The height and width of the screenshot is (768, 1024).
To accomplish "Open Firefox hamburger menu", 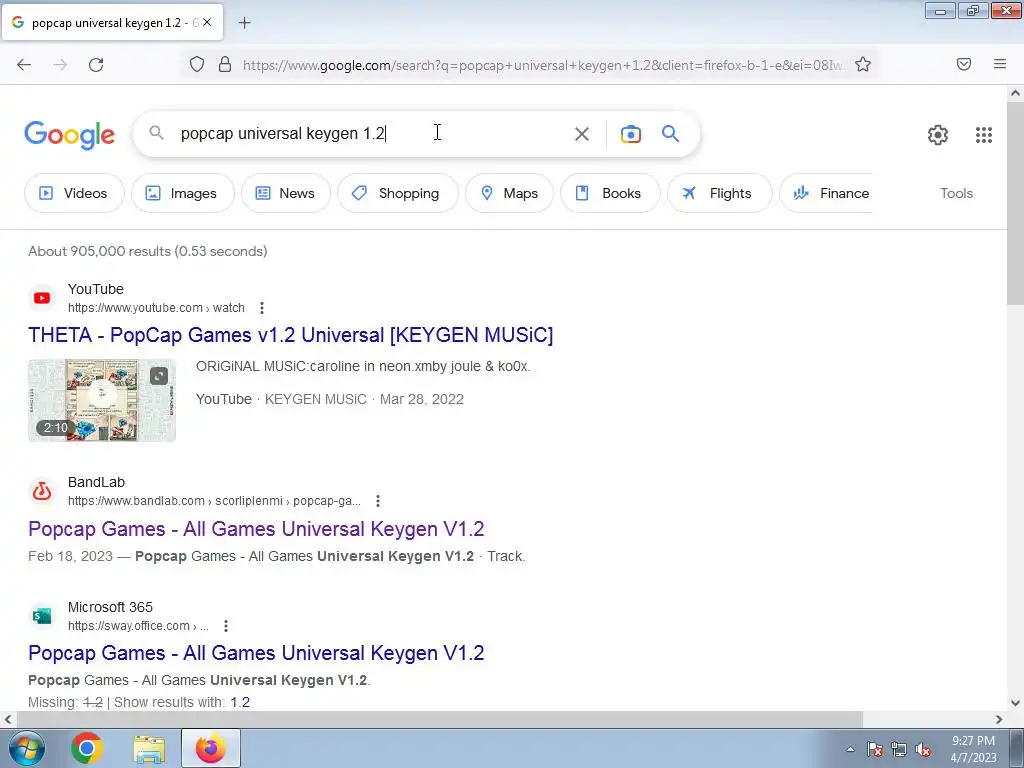I will 1000,64.
